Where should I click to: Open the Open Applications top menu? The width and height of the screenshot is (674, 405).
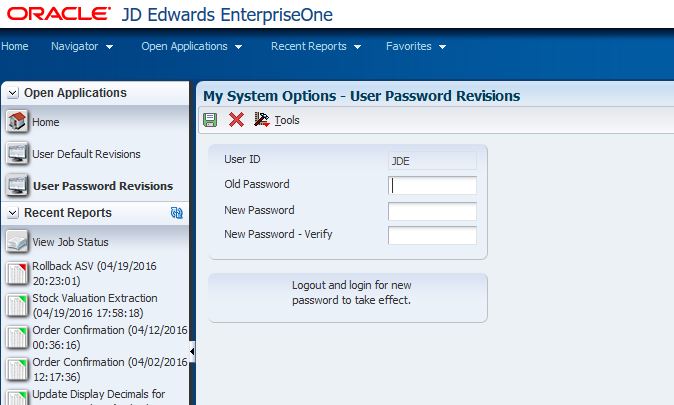192,46
